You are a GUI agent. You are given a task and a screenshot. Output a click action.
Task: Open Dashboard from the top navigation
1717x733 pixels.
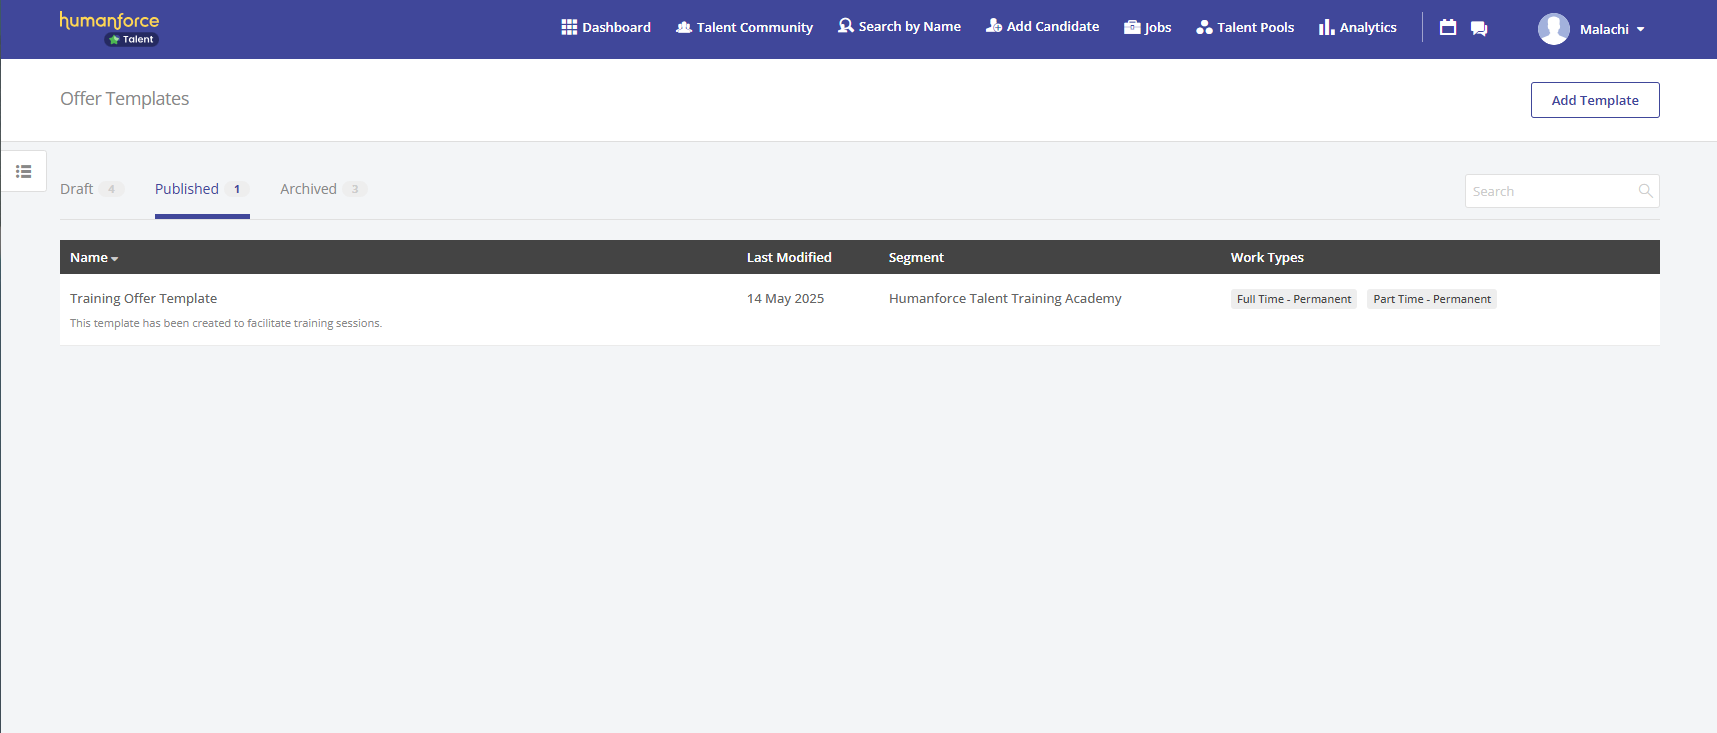tap(606, 28)
